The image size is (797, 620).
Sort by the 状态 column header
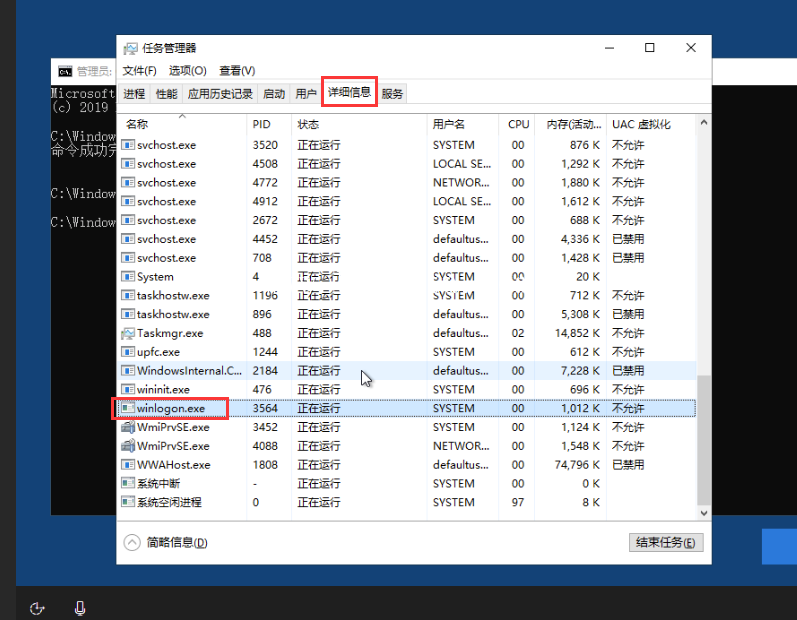(359, 124)
